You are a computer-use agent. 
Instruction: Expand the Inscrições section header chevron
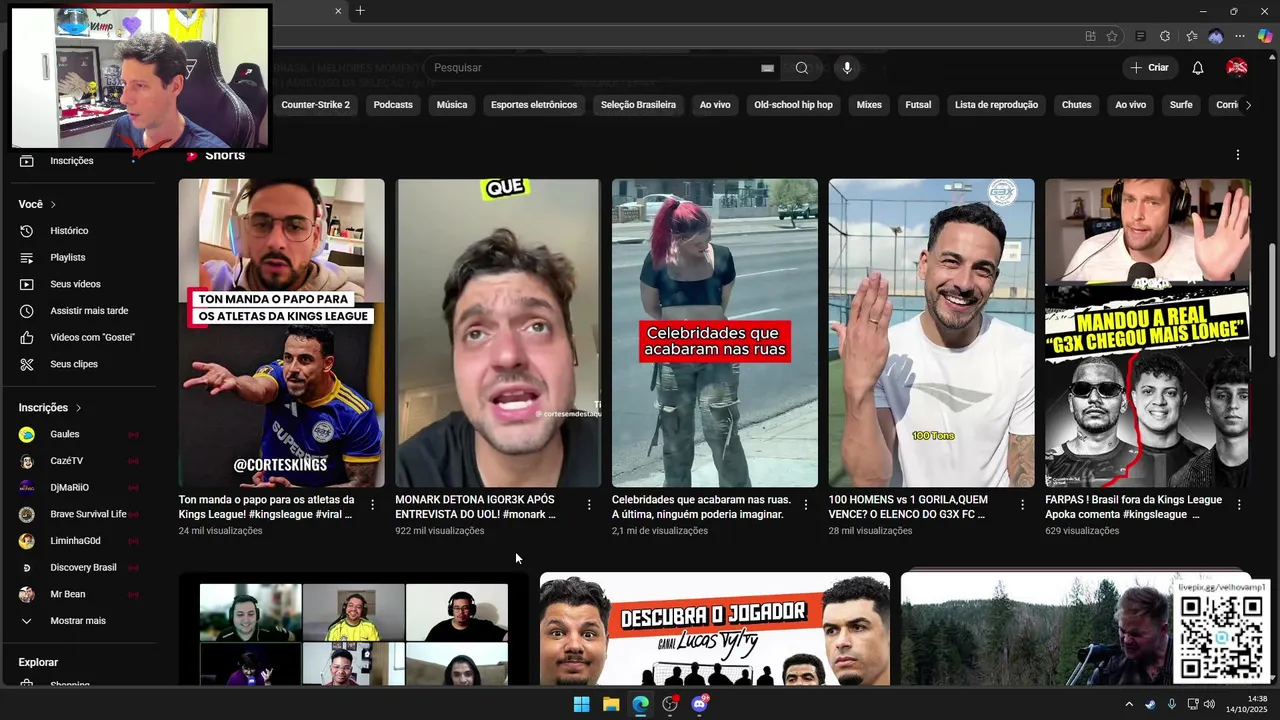[78, 408]
